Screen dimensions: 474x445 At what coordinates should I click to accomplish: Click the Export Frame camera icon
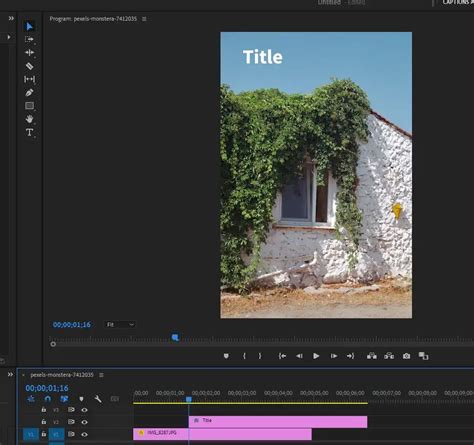click(x=406, y=356)
